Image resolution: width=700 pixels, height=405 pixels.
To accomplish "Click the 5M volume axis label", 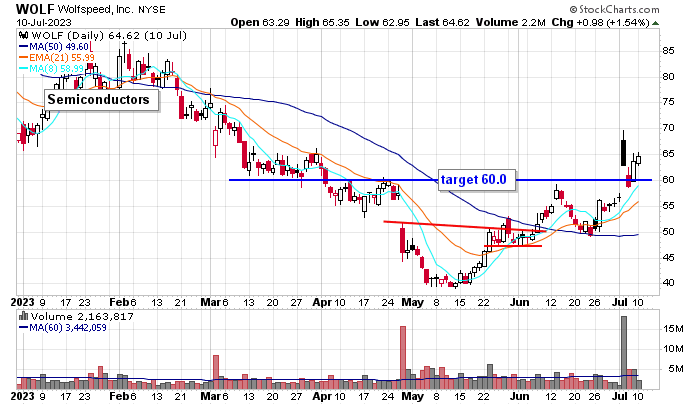I will [x=676, y=369].
